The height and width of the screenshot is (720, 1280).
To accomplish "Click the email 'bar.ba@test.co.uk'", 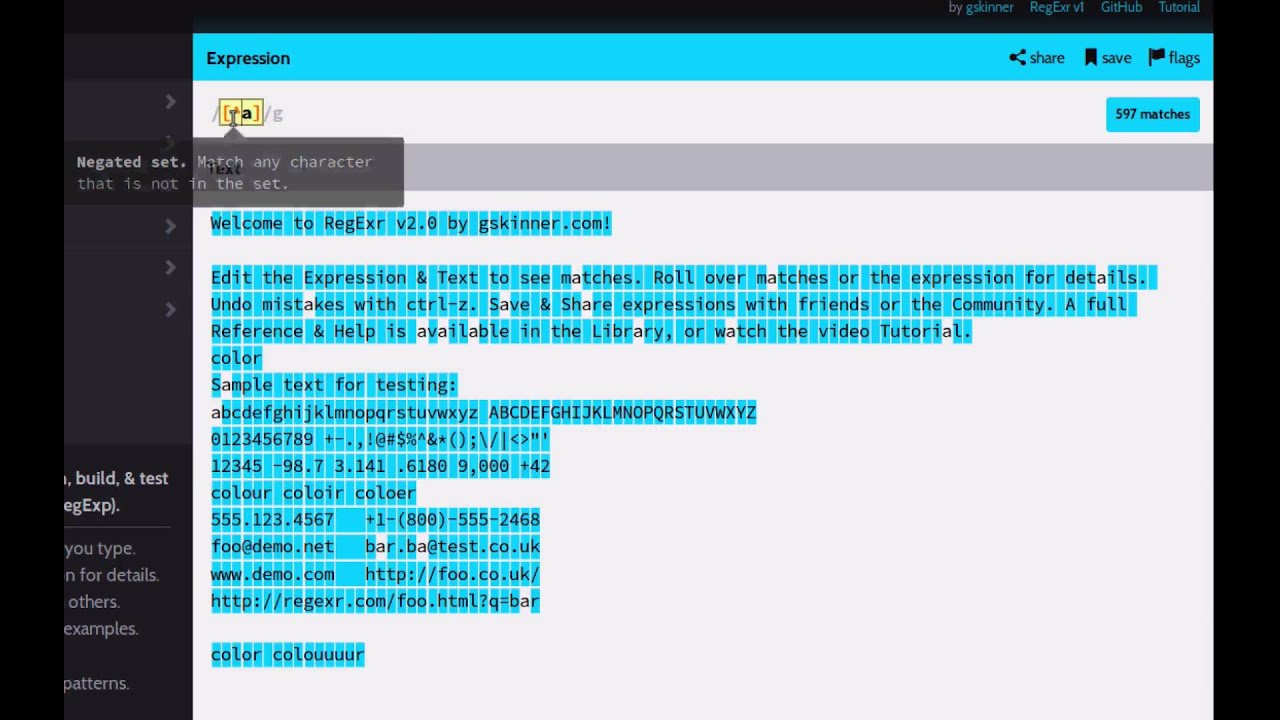I will click(452, 547).
